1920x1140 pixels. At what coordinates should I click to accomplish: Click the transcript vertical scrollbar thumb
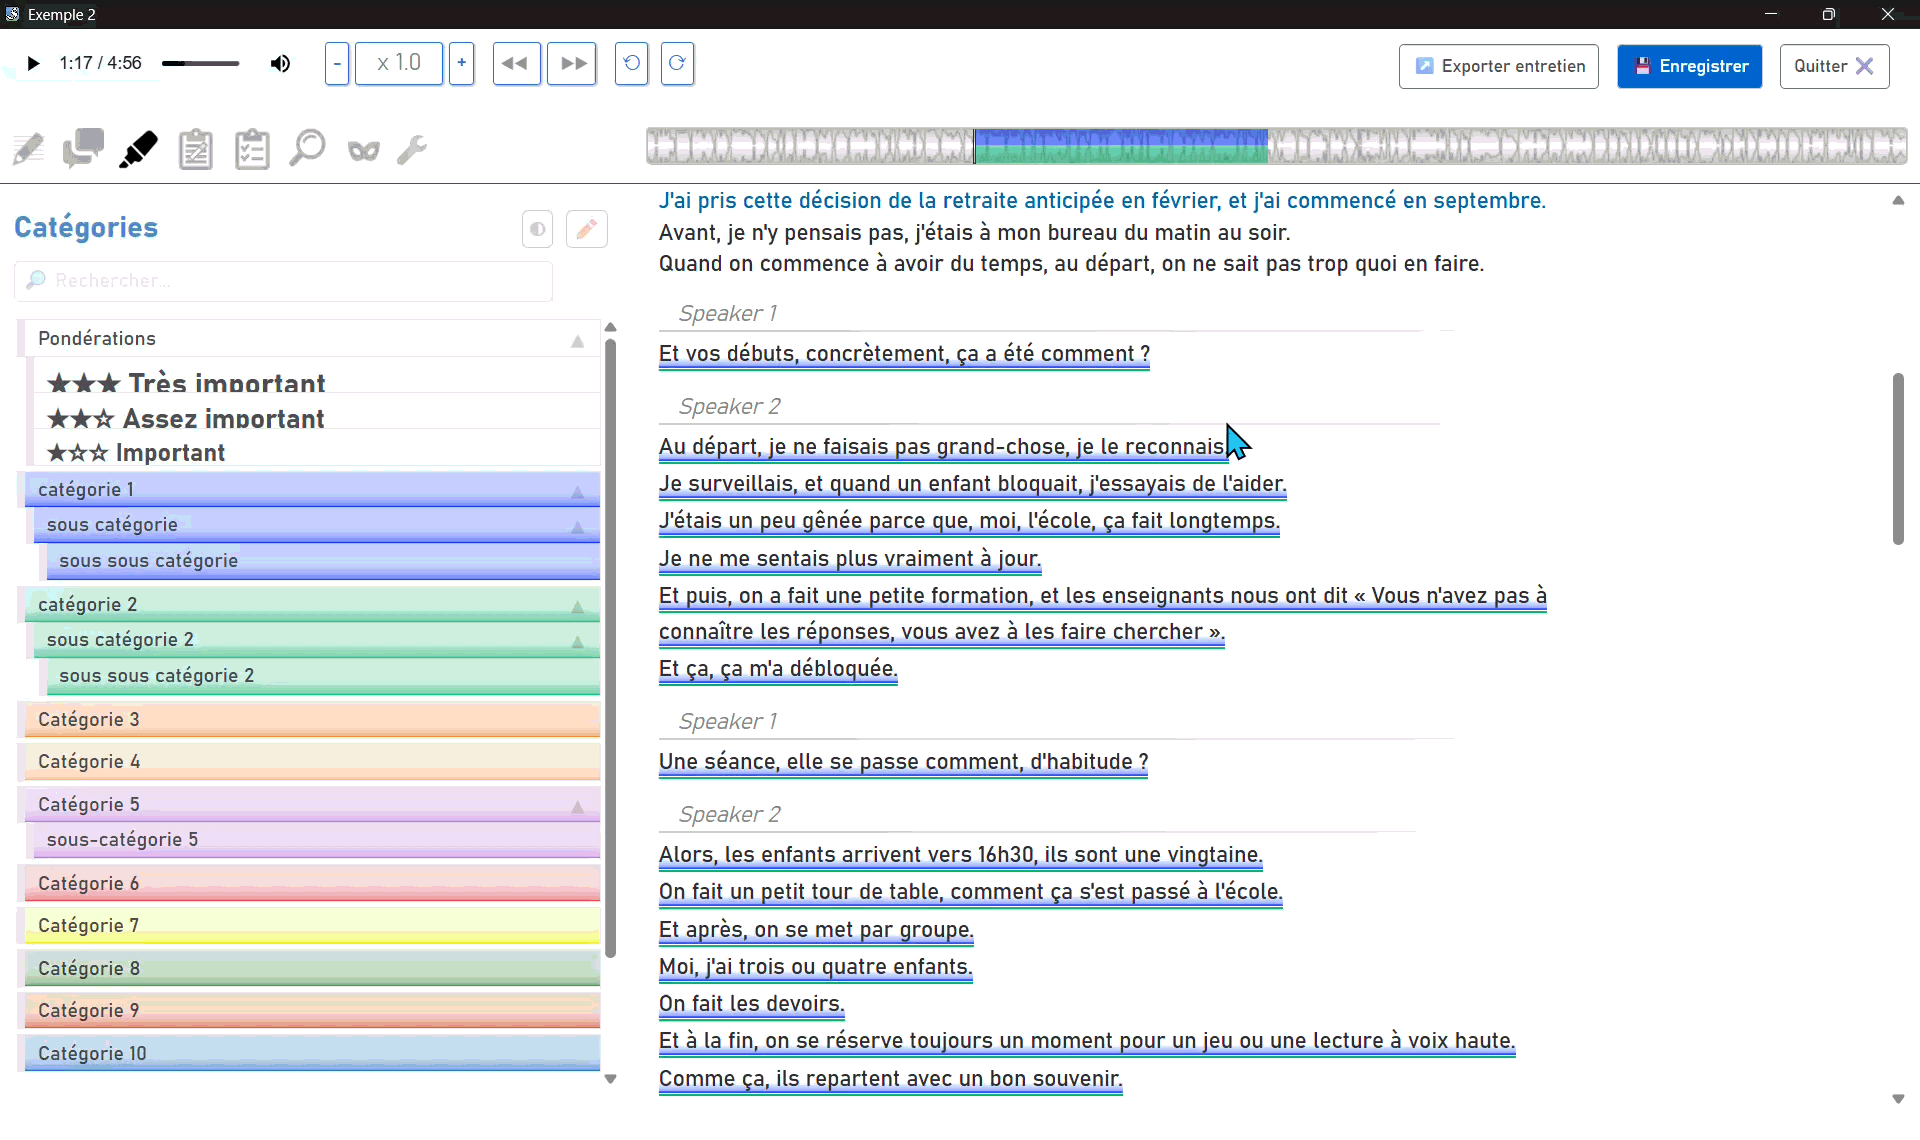1898,459
